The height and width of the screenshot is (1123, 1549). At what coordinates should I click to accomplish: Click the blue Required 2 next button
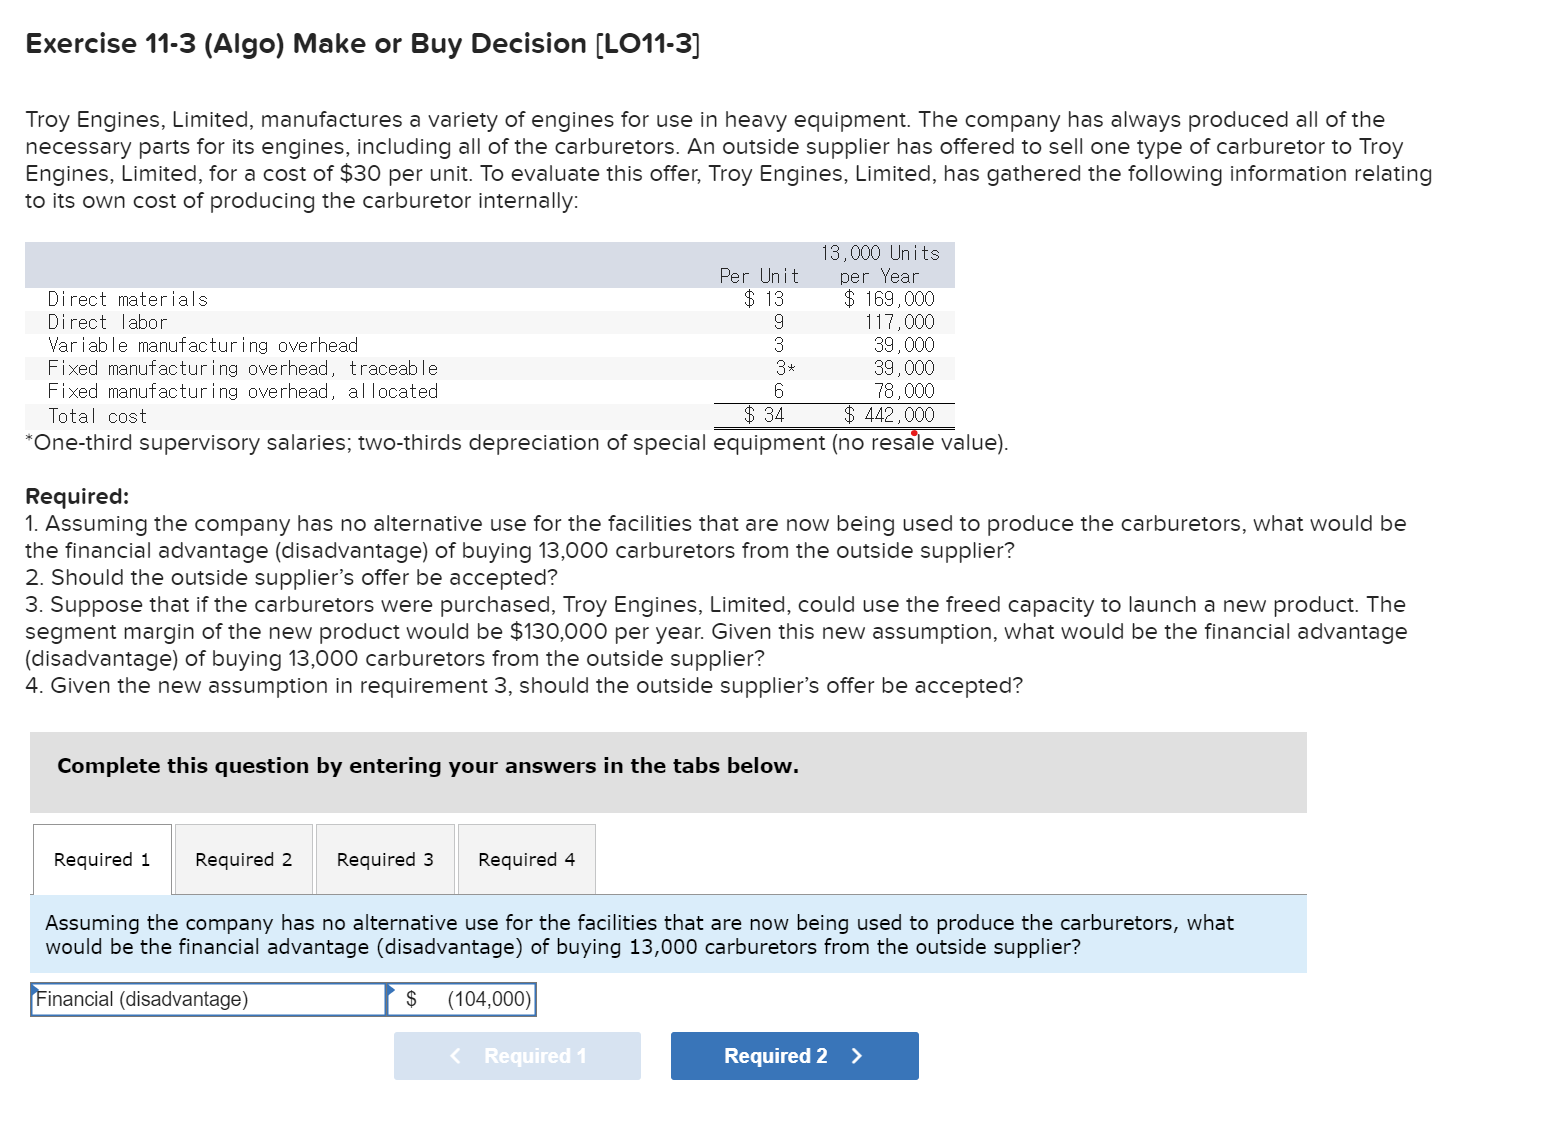click(794, 1056)
